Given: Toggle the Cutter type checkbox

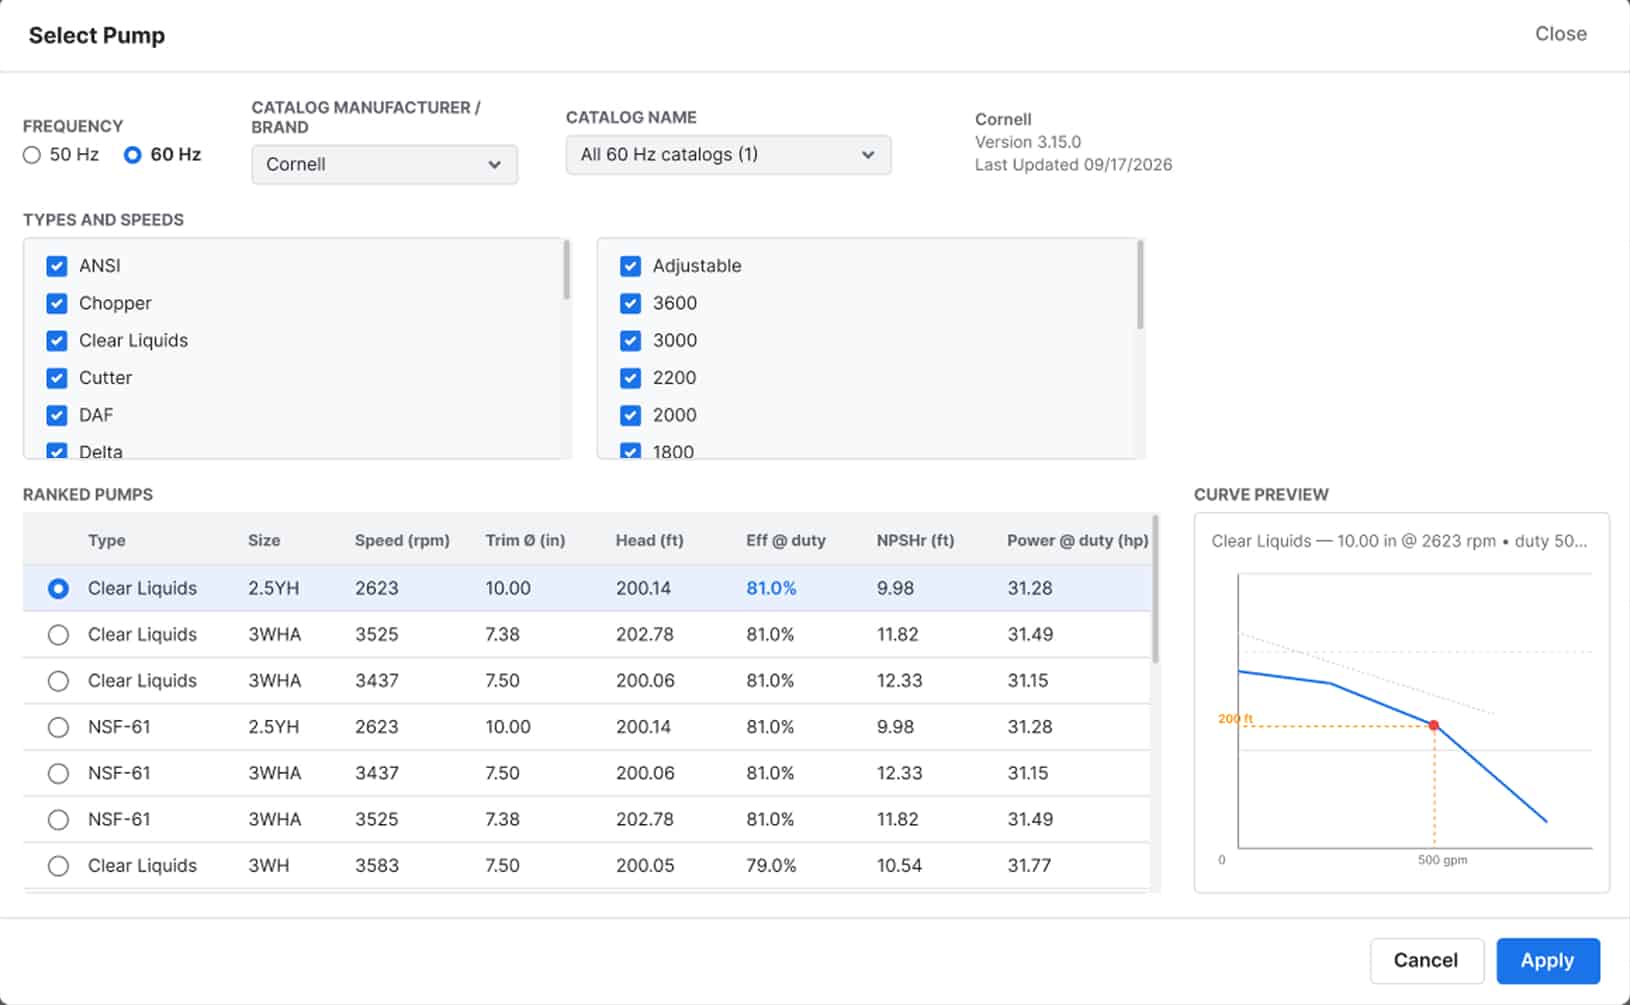Looking at the screenshot, I should click(x=57, y=378).
